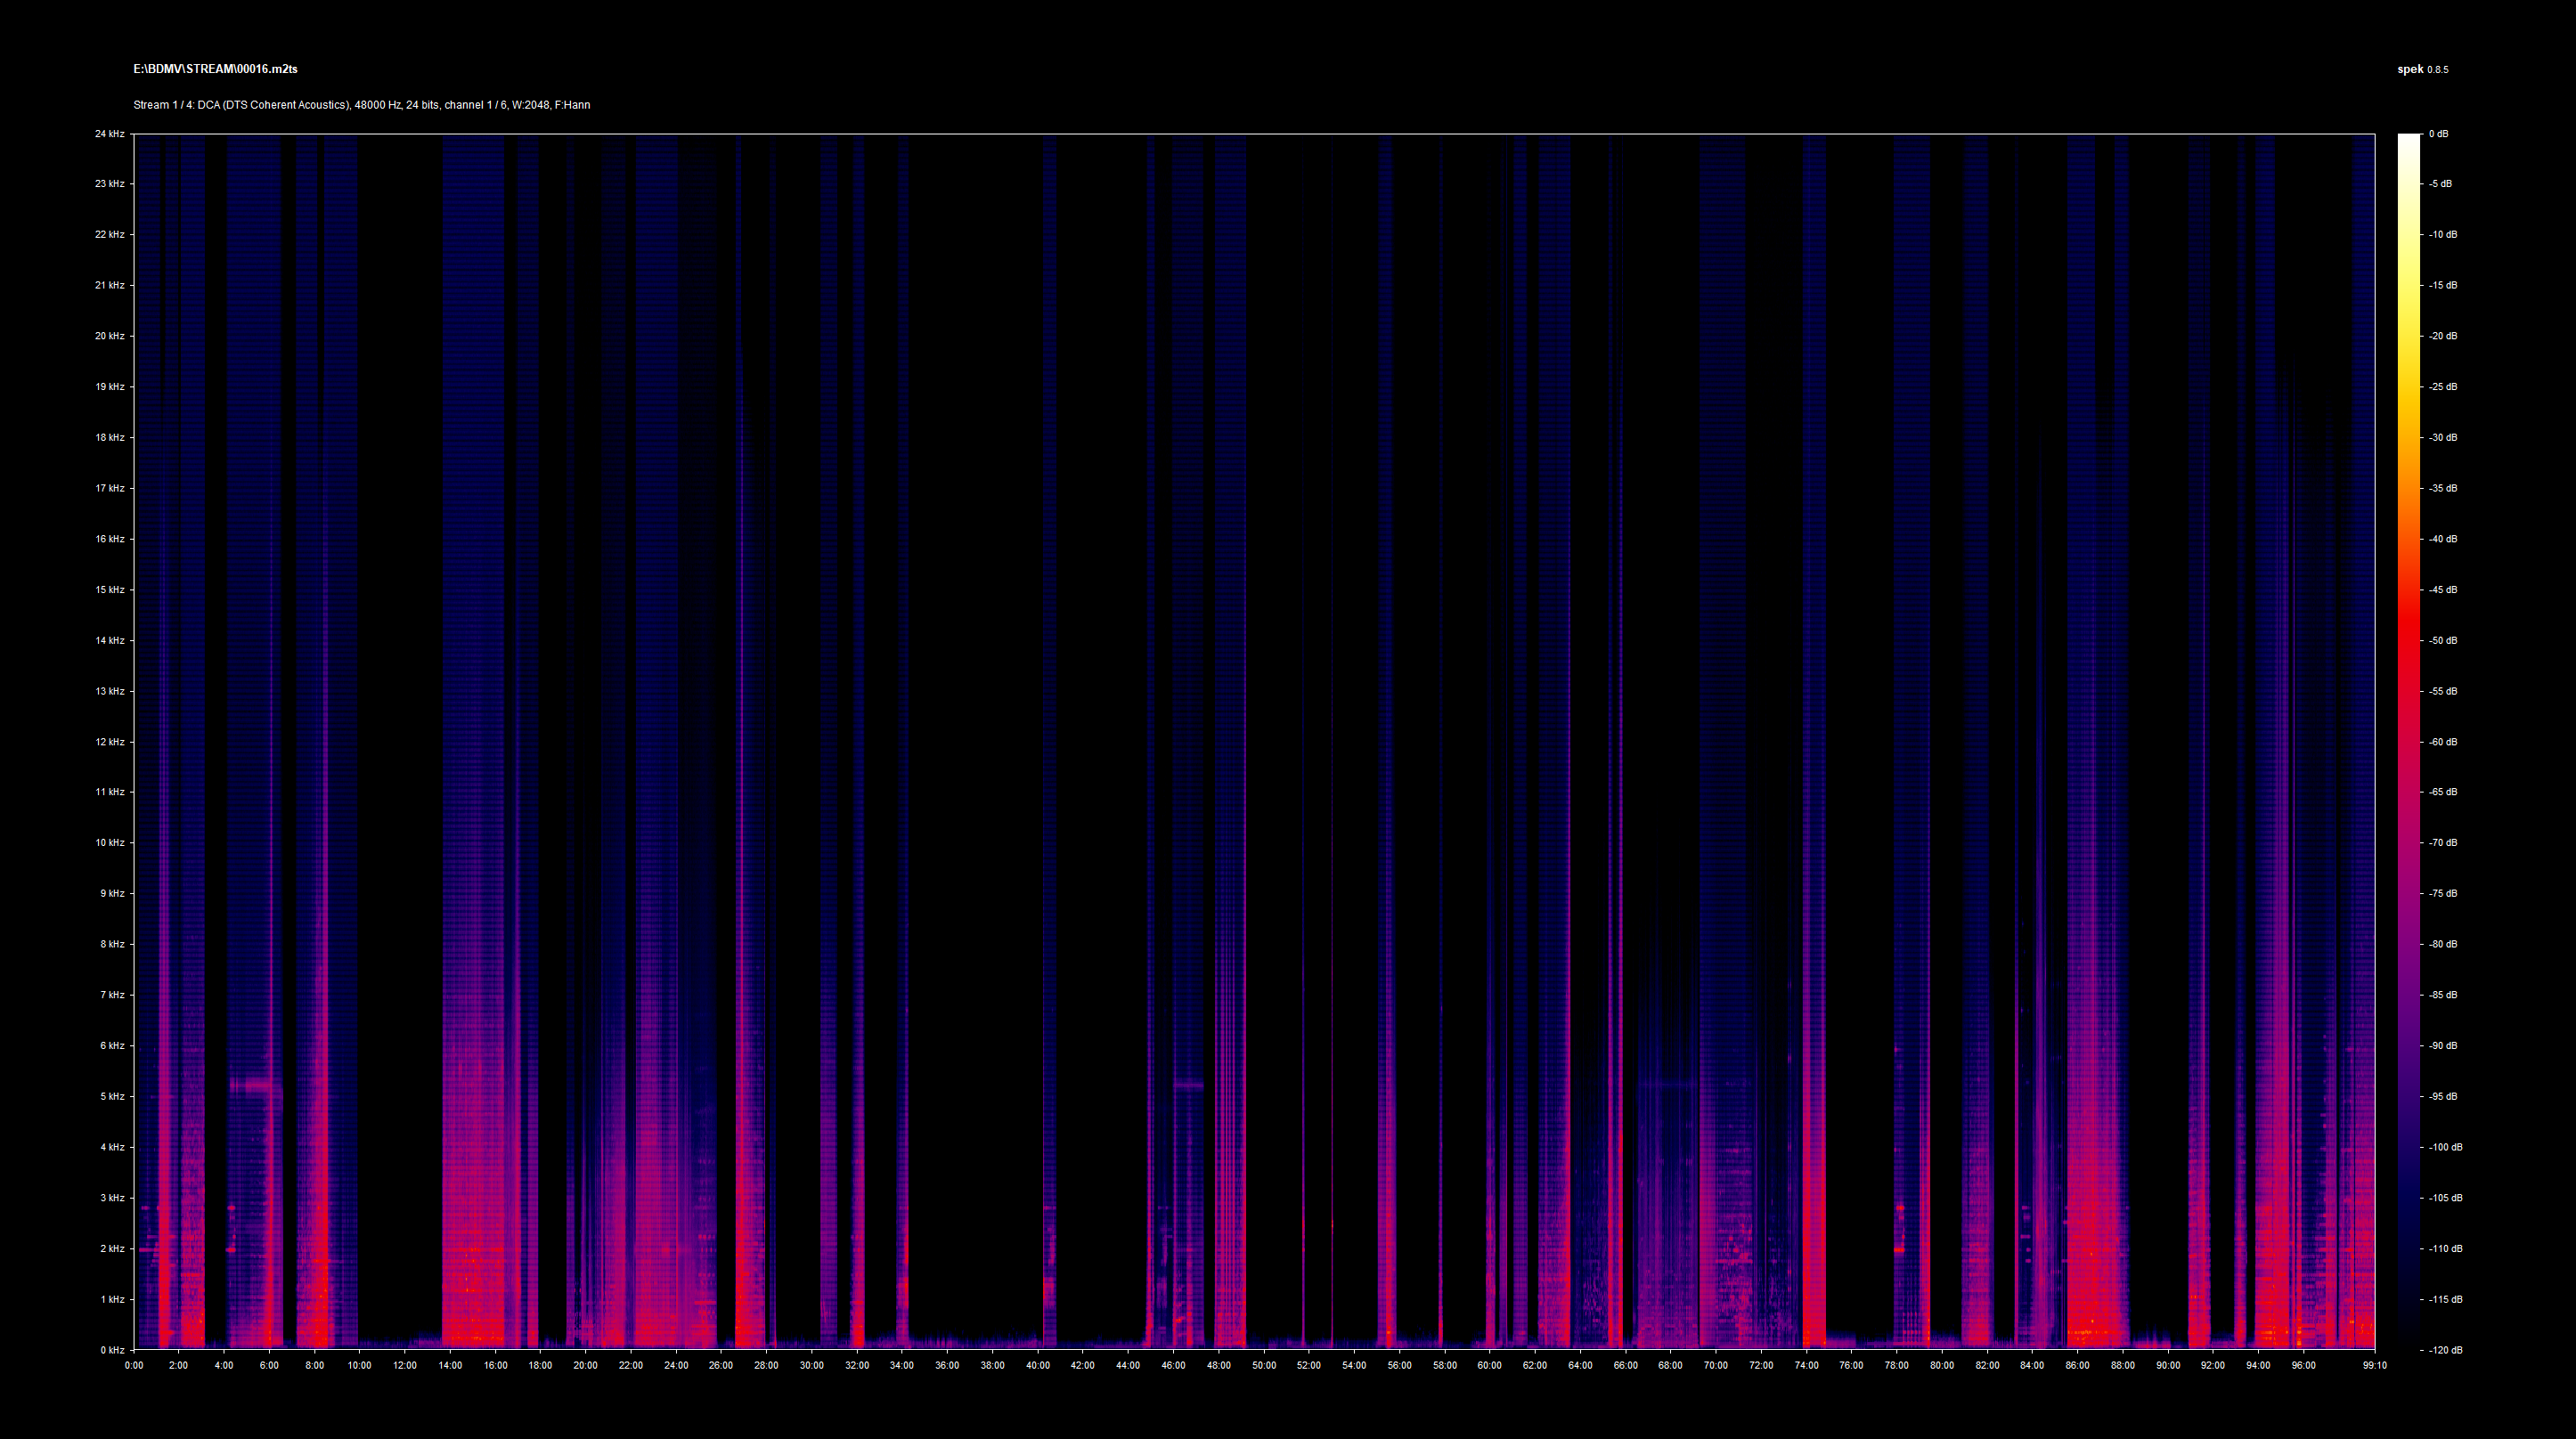Screen dimensions: 2576x1439
Task: Click the -70 dB scale label
Action: pos(2443,843)
